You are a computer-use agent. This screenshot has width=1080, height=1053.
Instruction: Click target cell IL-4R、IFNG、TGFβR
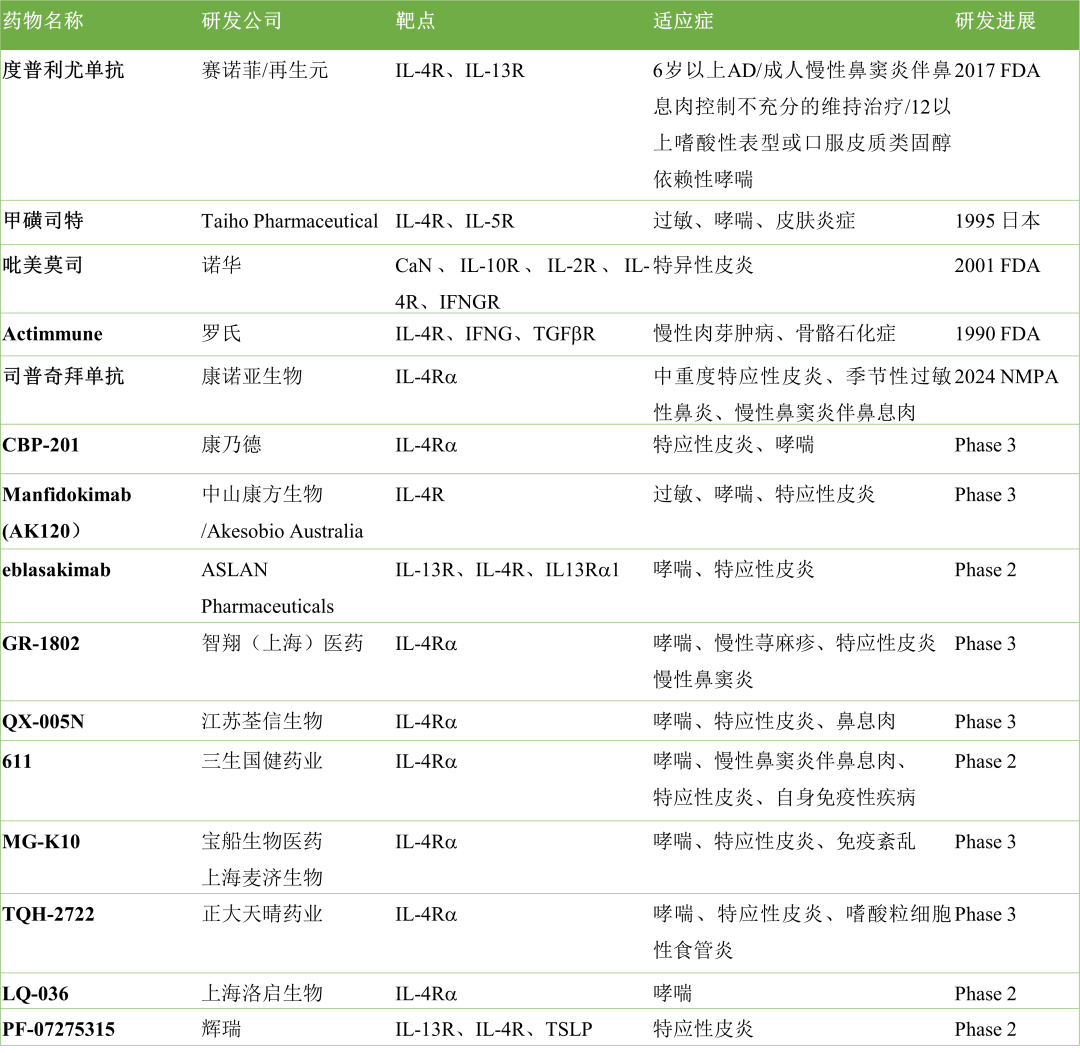[x=495, y=334]
